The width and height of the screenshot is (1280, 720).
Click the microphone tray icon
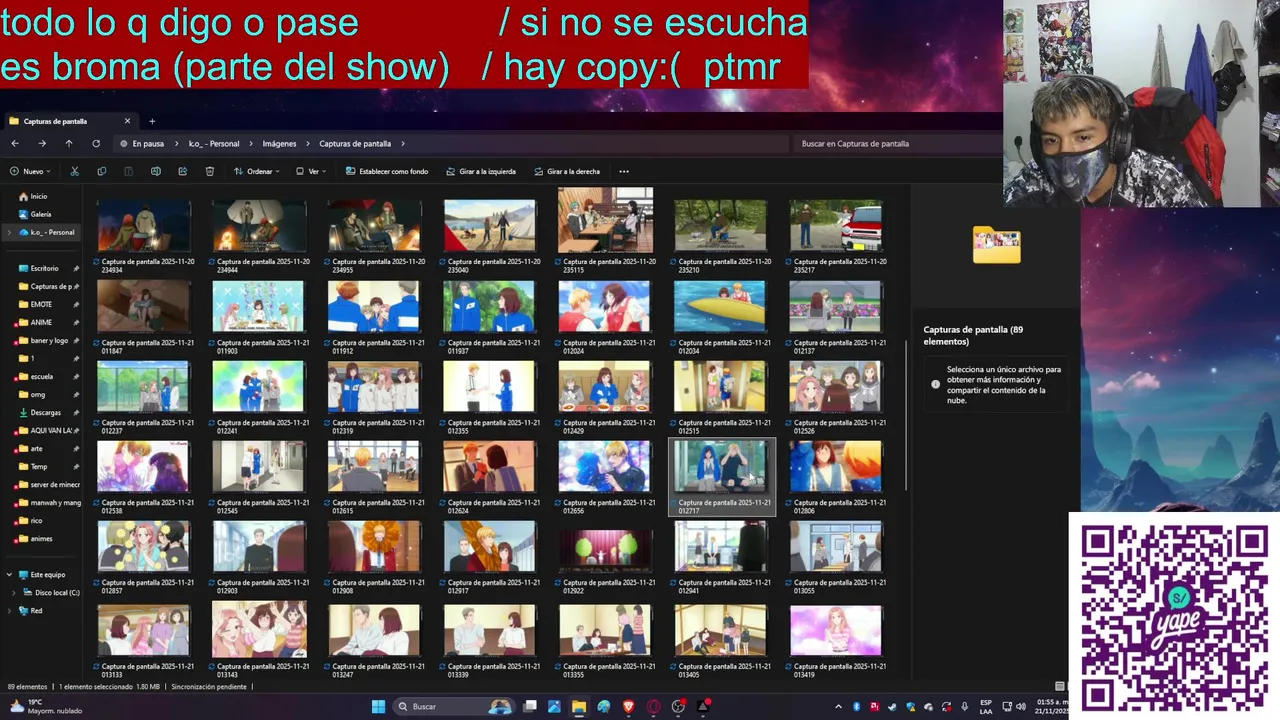click(x=965, y=707)
